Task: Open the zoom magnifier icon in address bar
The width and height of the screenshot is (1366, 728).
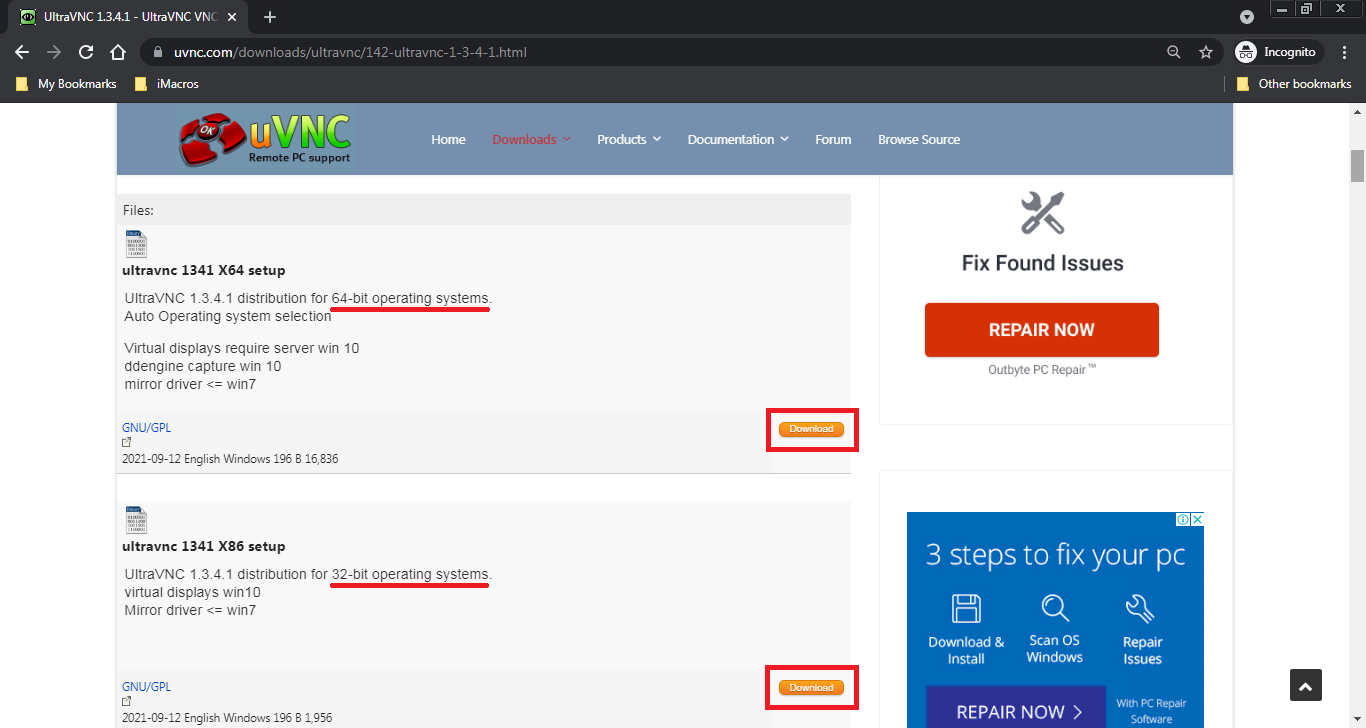Action: (x=1174, y=52)
